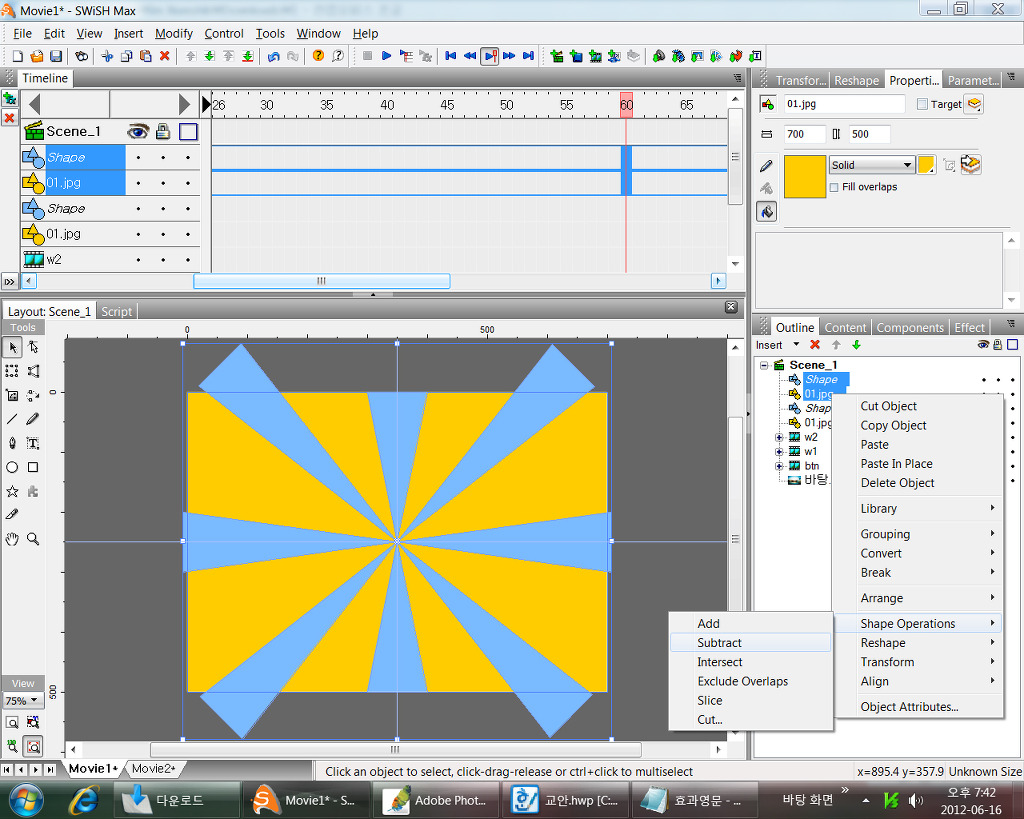This screenshot has width=1024, height=819.
Task: Select the fill bucket icon in Properties
Action: (767, 212)
